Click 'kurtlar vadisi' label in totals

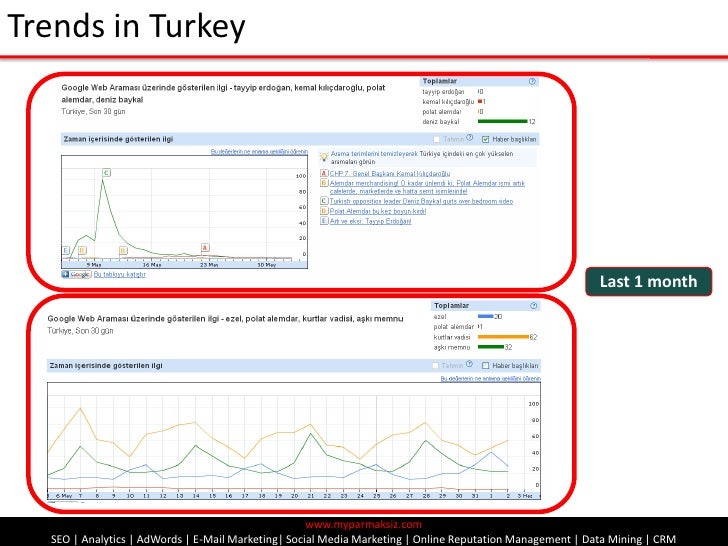[452, 337]
